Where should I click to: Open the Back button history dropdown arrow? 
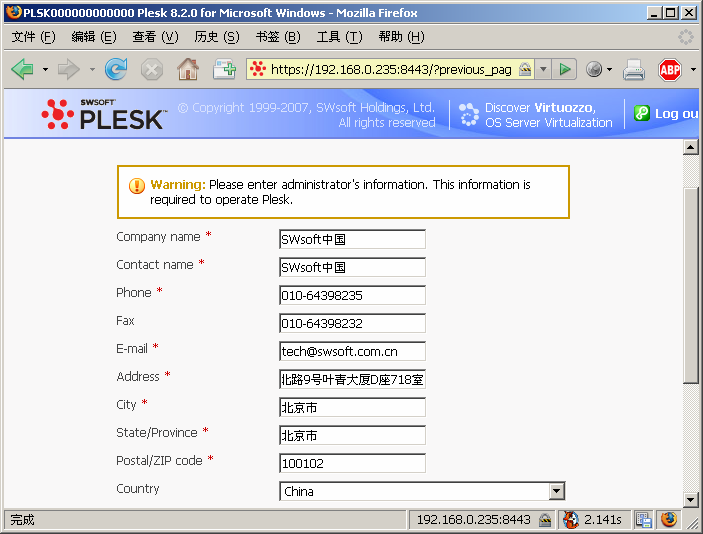[45, 69]
